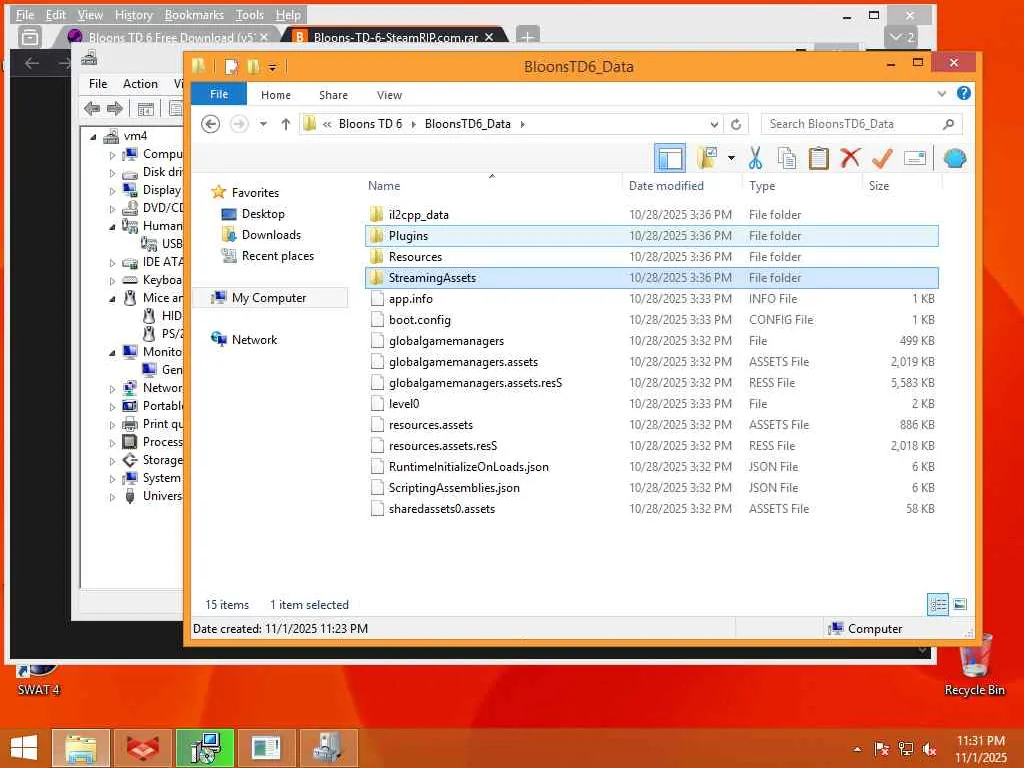Sort by the Size column header
1024x768 pixels.
click(879, 186)
